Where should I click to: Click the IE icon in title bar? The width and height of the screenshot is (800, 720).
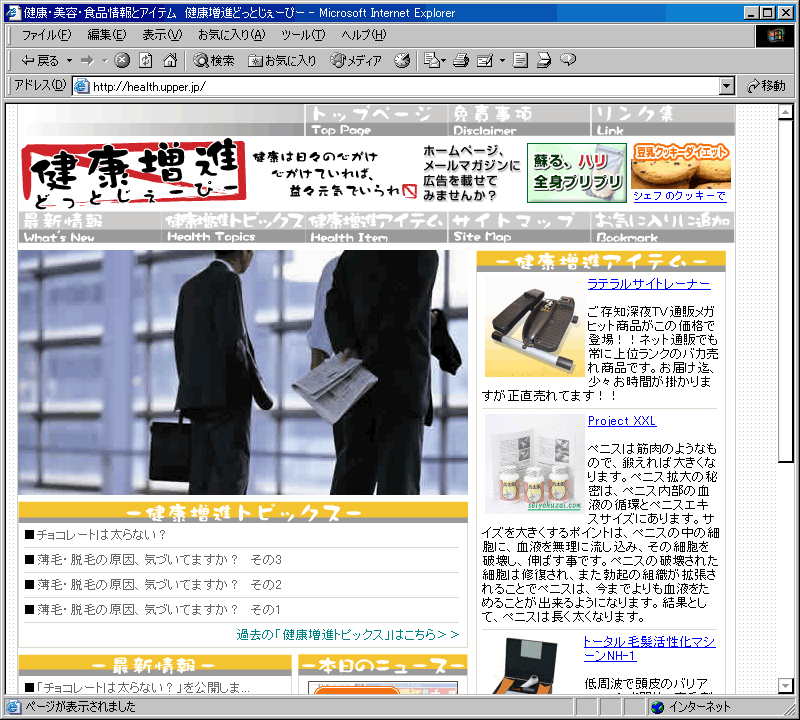pos(12,12)
